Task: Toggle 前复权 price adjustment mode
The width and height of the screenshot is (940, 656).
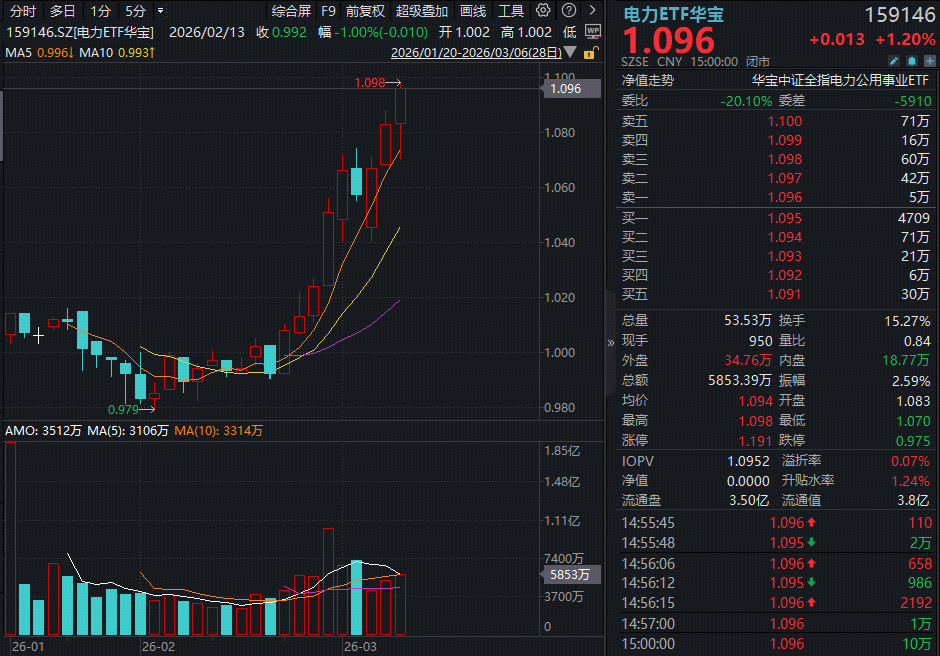Action: (x=365, y=11)
